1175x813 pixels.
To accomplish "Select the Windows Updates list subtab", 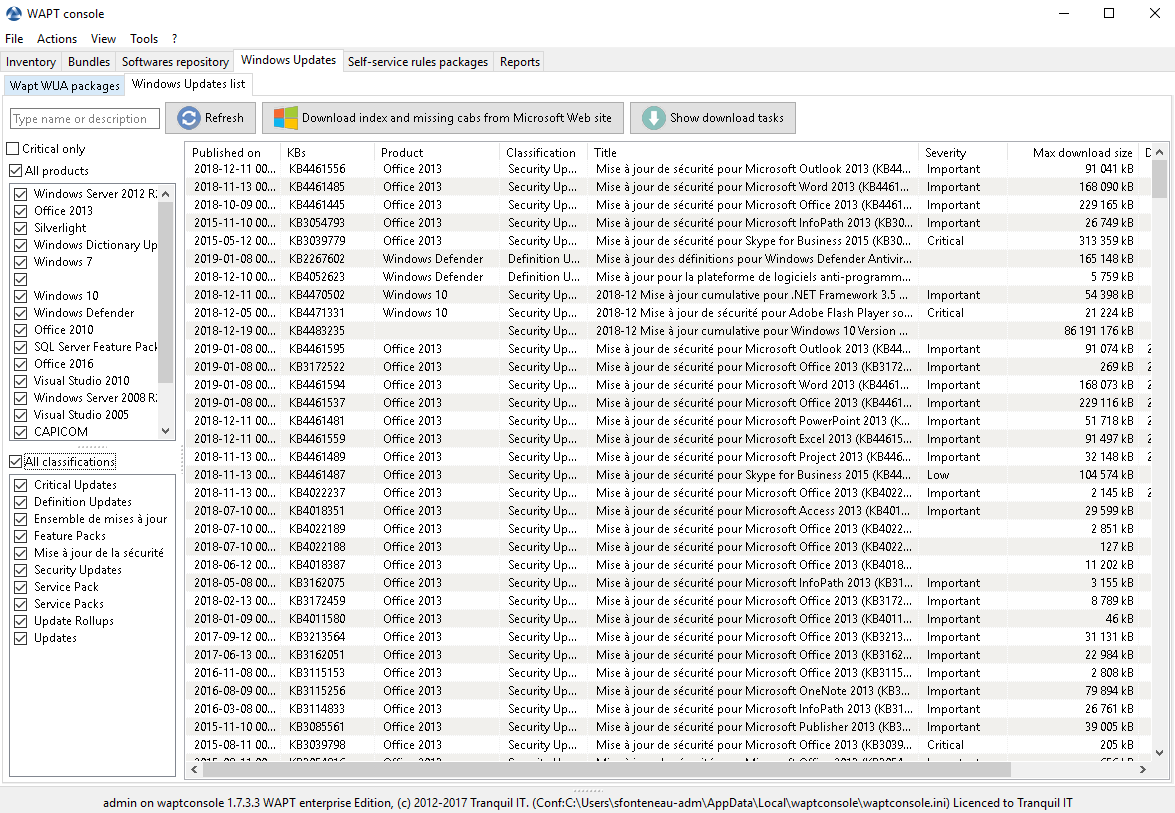I will 188,84.
